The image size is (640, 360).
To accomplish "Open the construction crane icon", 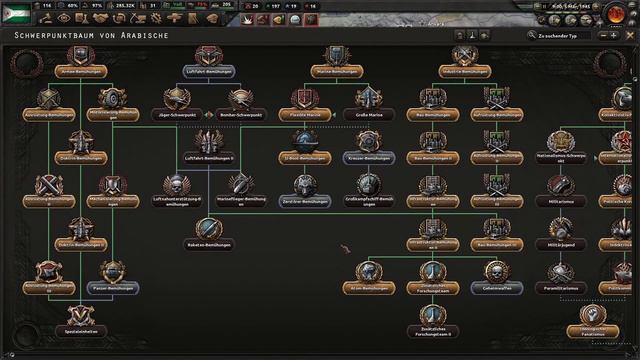I will 138,18.
